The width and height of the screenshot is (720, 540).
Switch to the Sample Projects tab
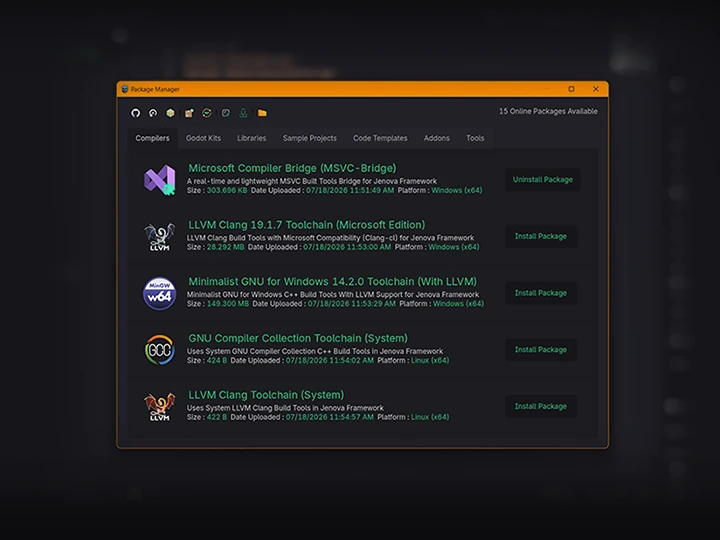point(309,138)
